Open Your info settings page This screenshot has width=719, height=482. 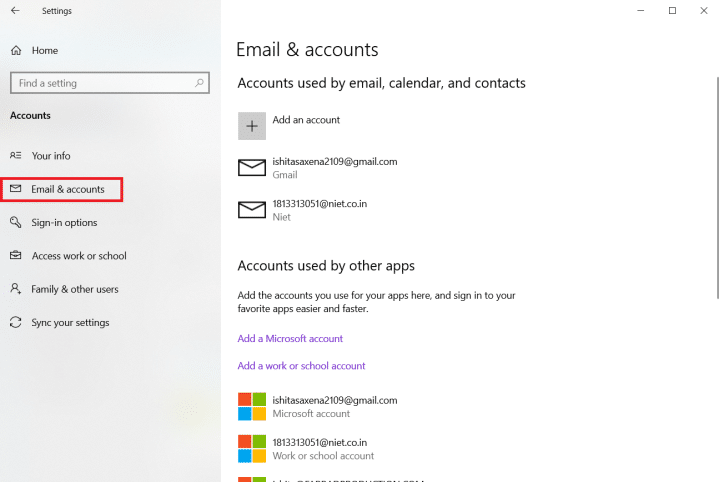(x=51, y=156)
